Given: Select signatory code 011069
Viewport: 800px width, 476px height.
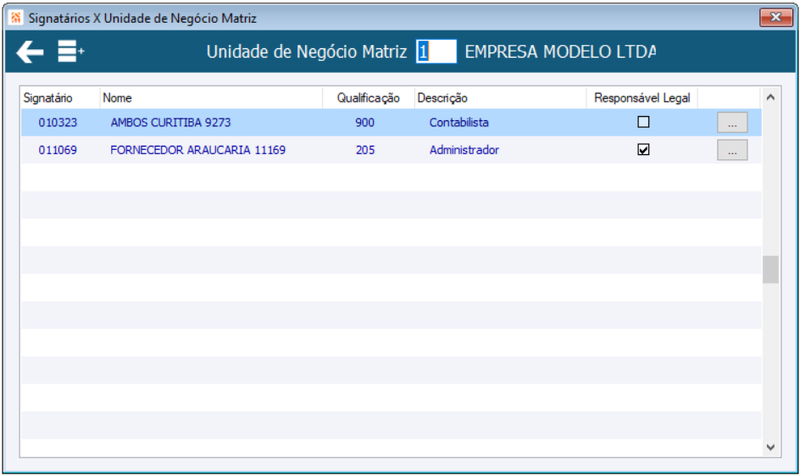Looking at the screenshot, I should 58,150.
